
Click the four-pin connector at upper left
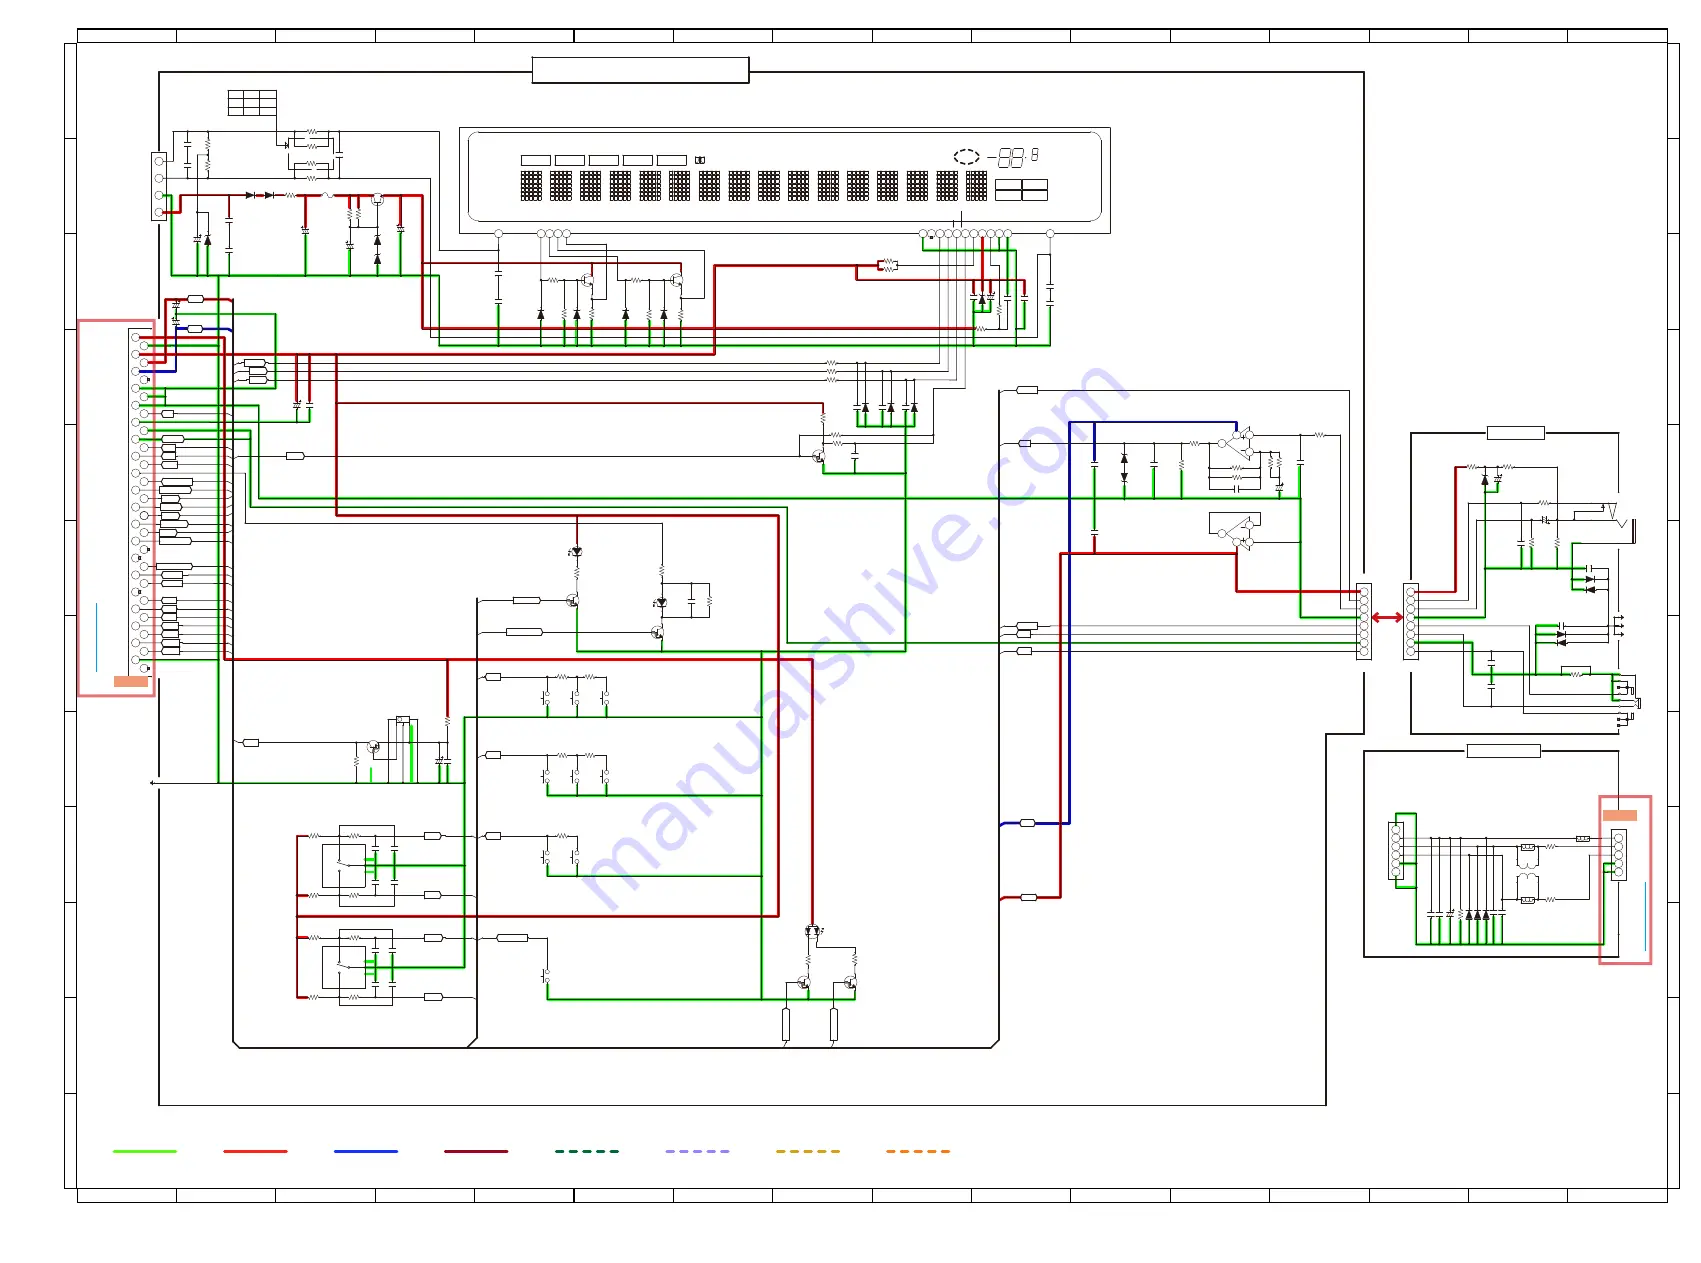tap(159, 186)
